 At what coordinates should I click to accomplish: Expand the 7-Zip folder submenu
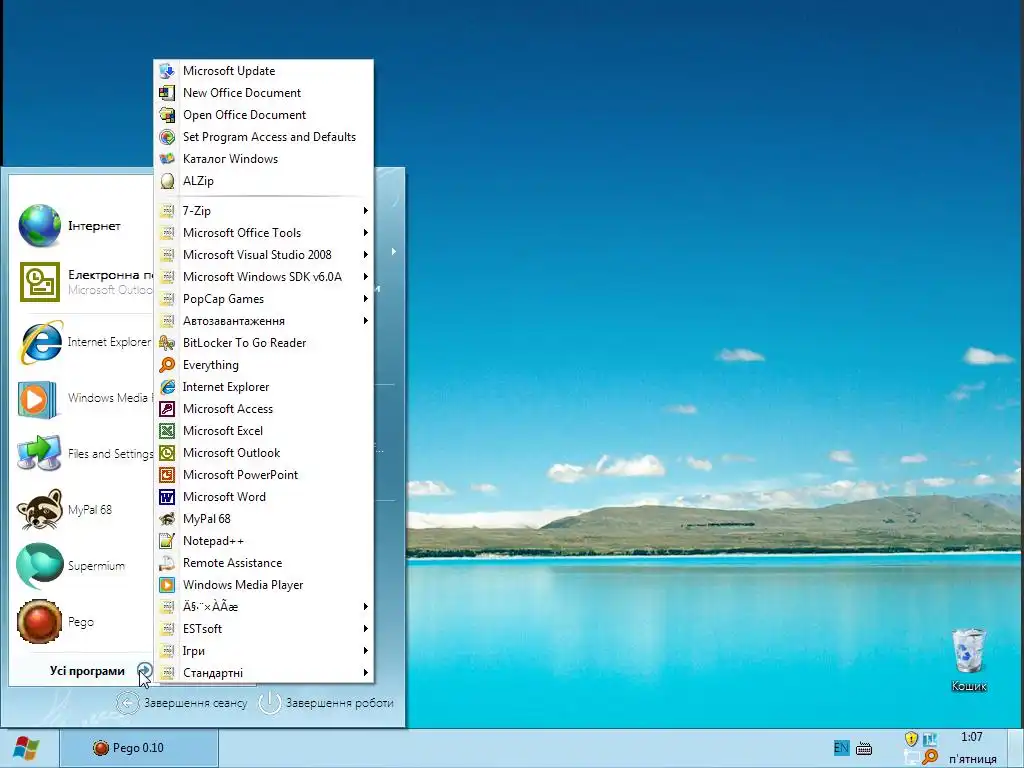tap(264, 211)
